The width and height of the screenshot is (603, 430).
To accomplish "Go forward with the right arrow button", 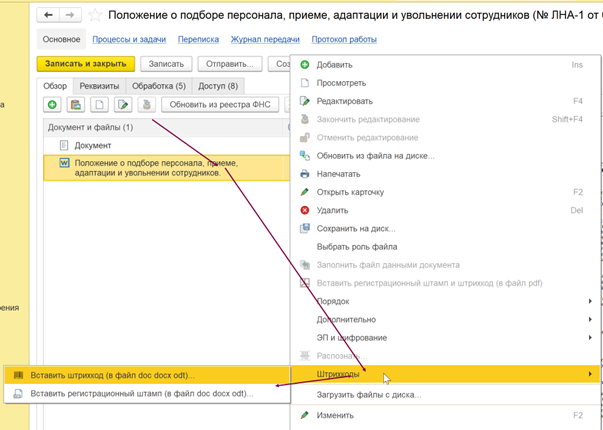I will click(70, 15).
